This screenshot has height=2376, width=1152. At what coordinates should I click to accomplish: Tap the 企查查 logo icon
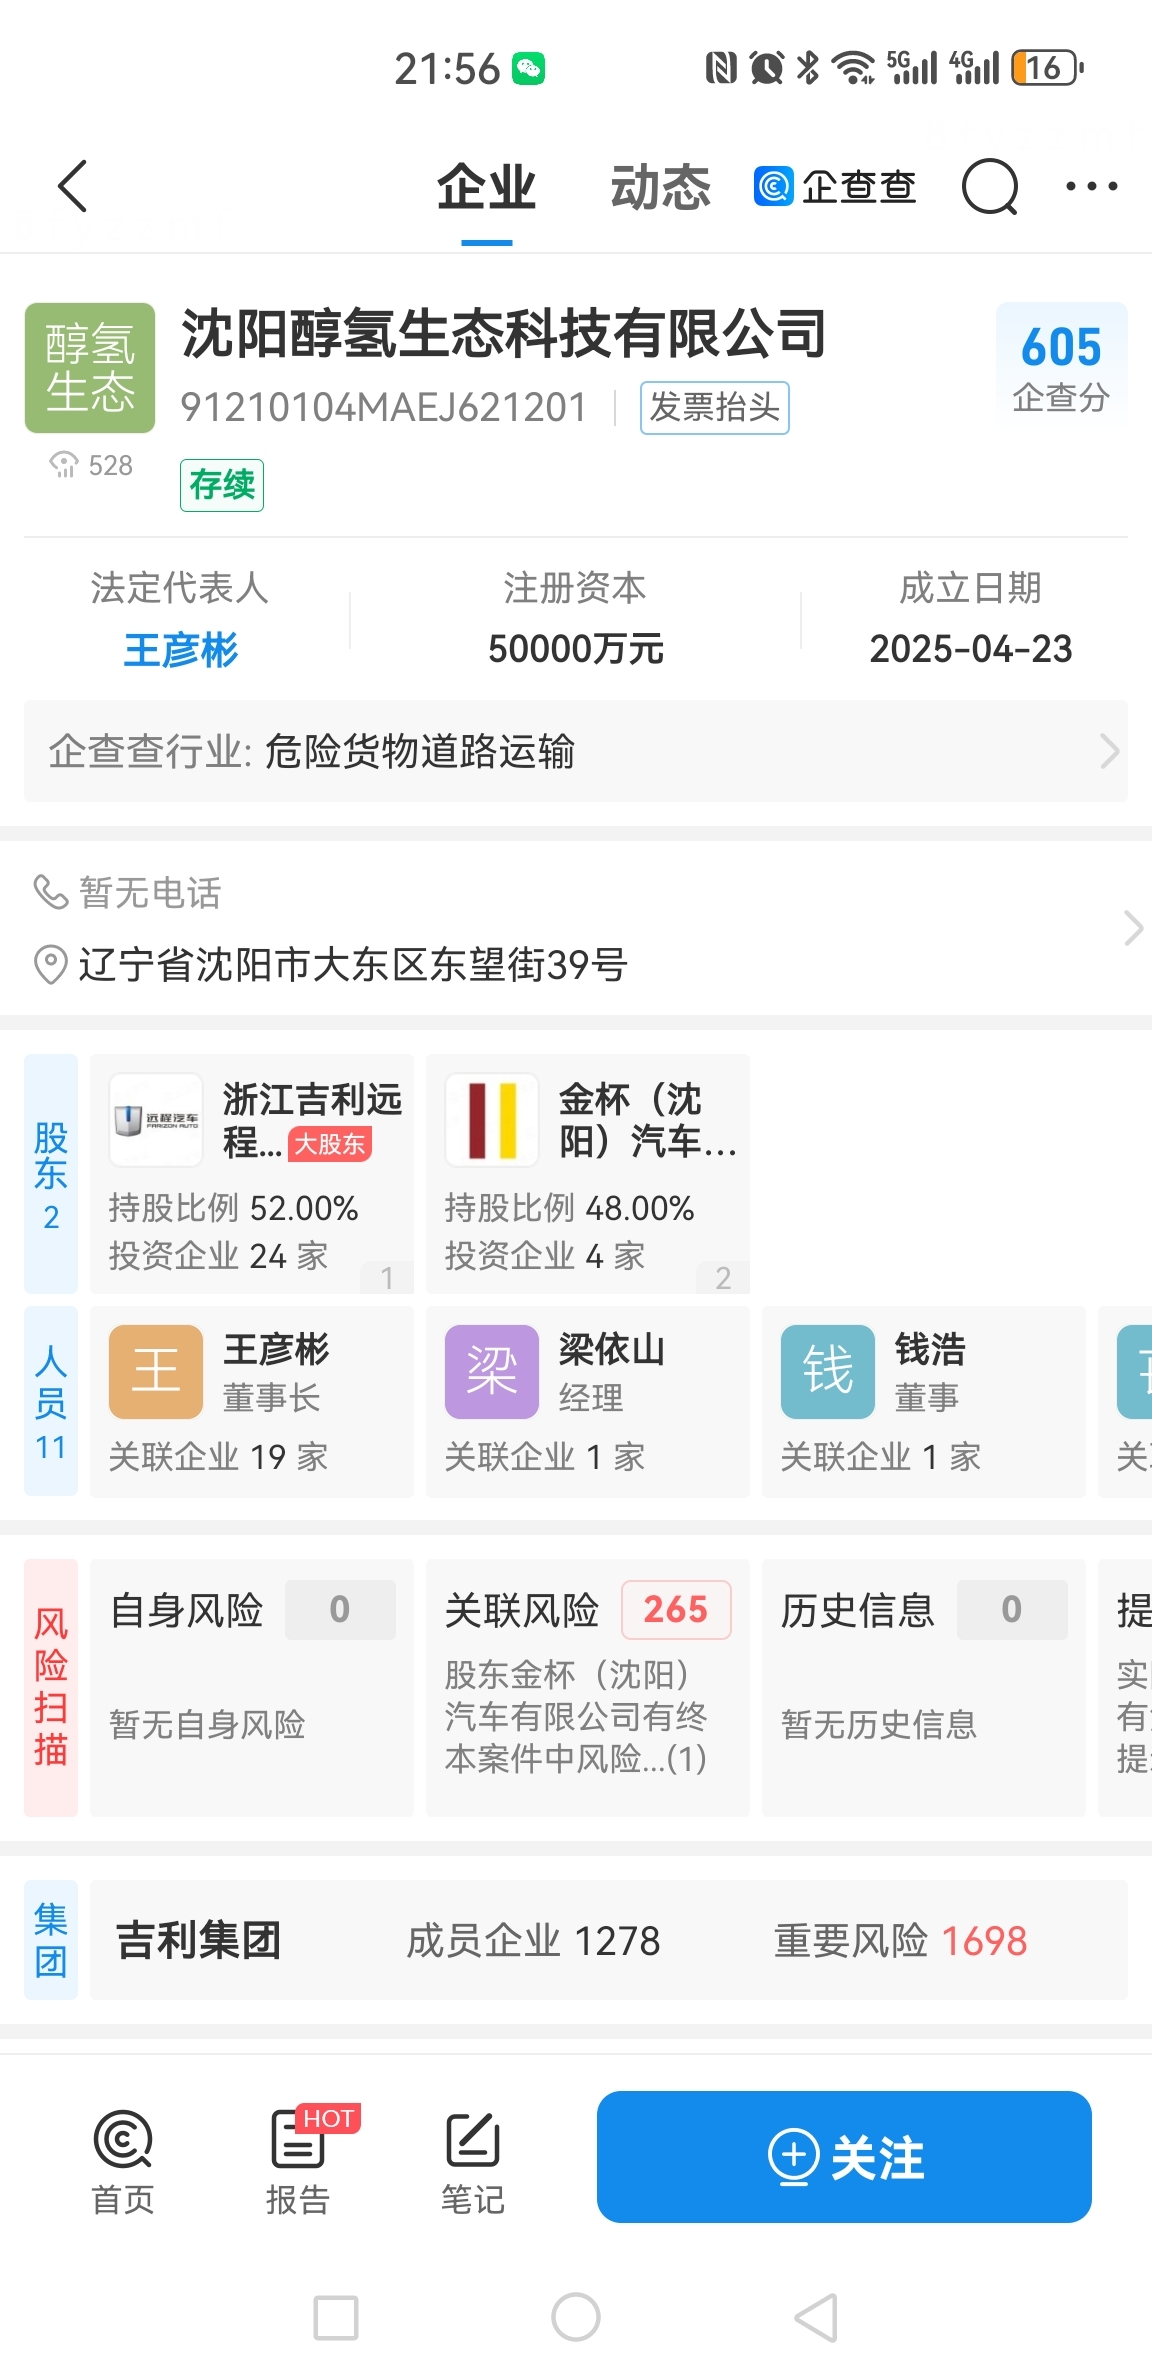[773, 186]
